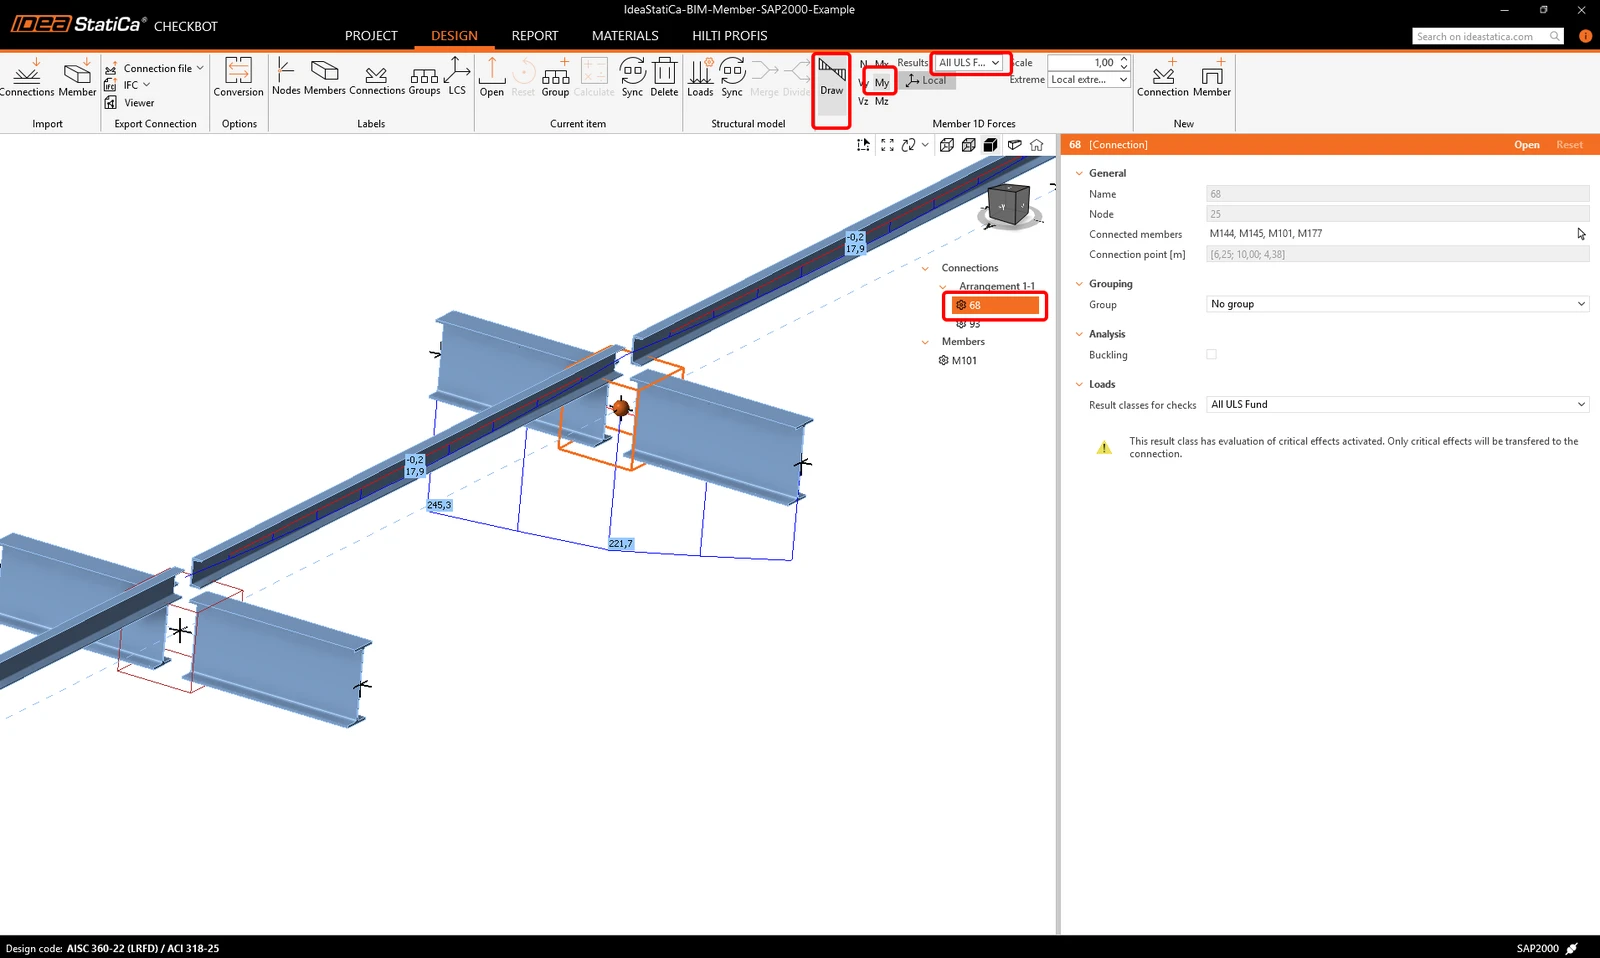Toggle LCS labels
Image resolution: width=1600 pixels, height=958 pixels.
click(457, 77)
